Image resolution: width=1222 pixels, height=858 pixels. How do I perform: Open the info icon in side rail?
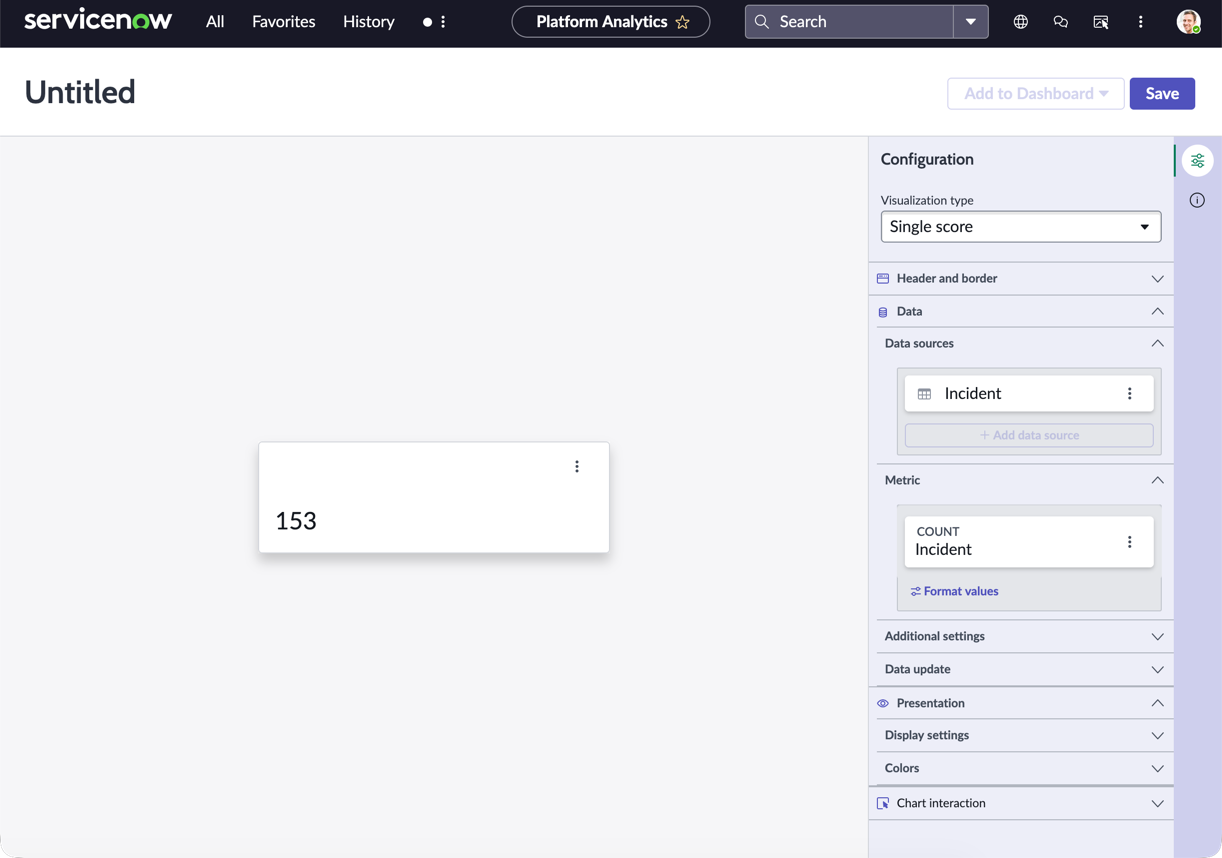pos(1198,200)
